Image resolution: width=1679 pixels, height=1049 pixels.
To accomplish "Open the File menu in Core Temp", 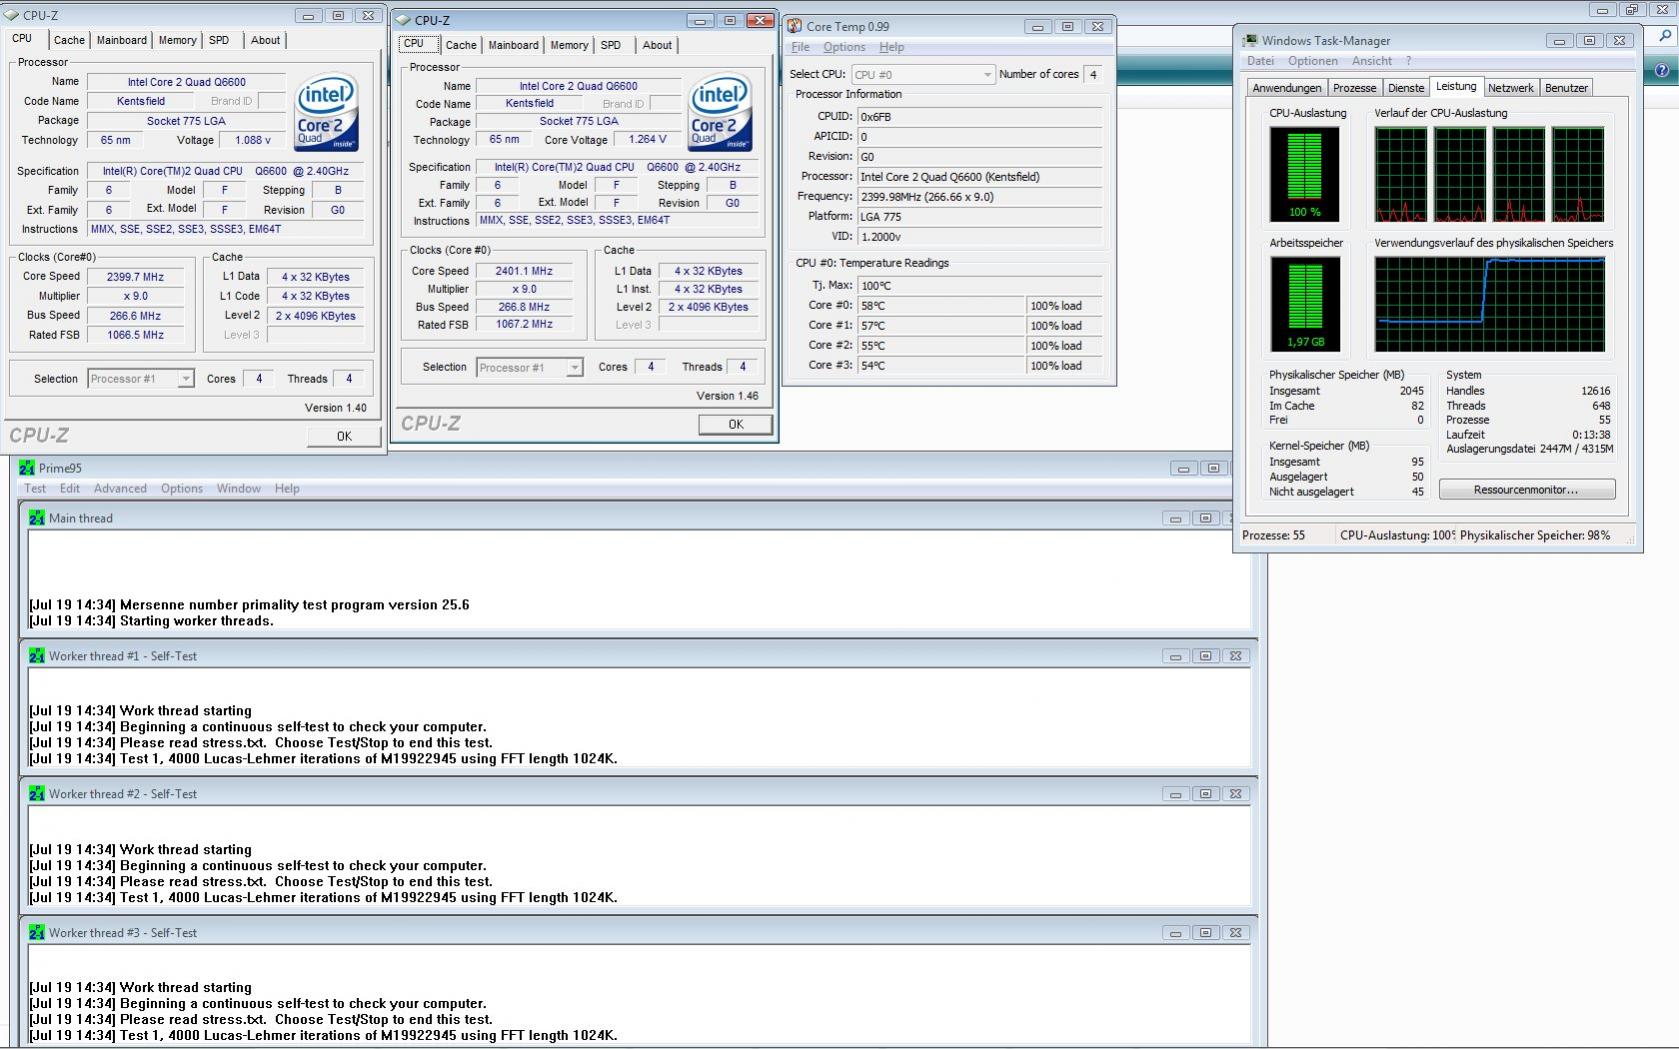I will [800, 47].
